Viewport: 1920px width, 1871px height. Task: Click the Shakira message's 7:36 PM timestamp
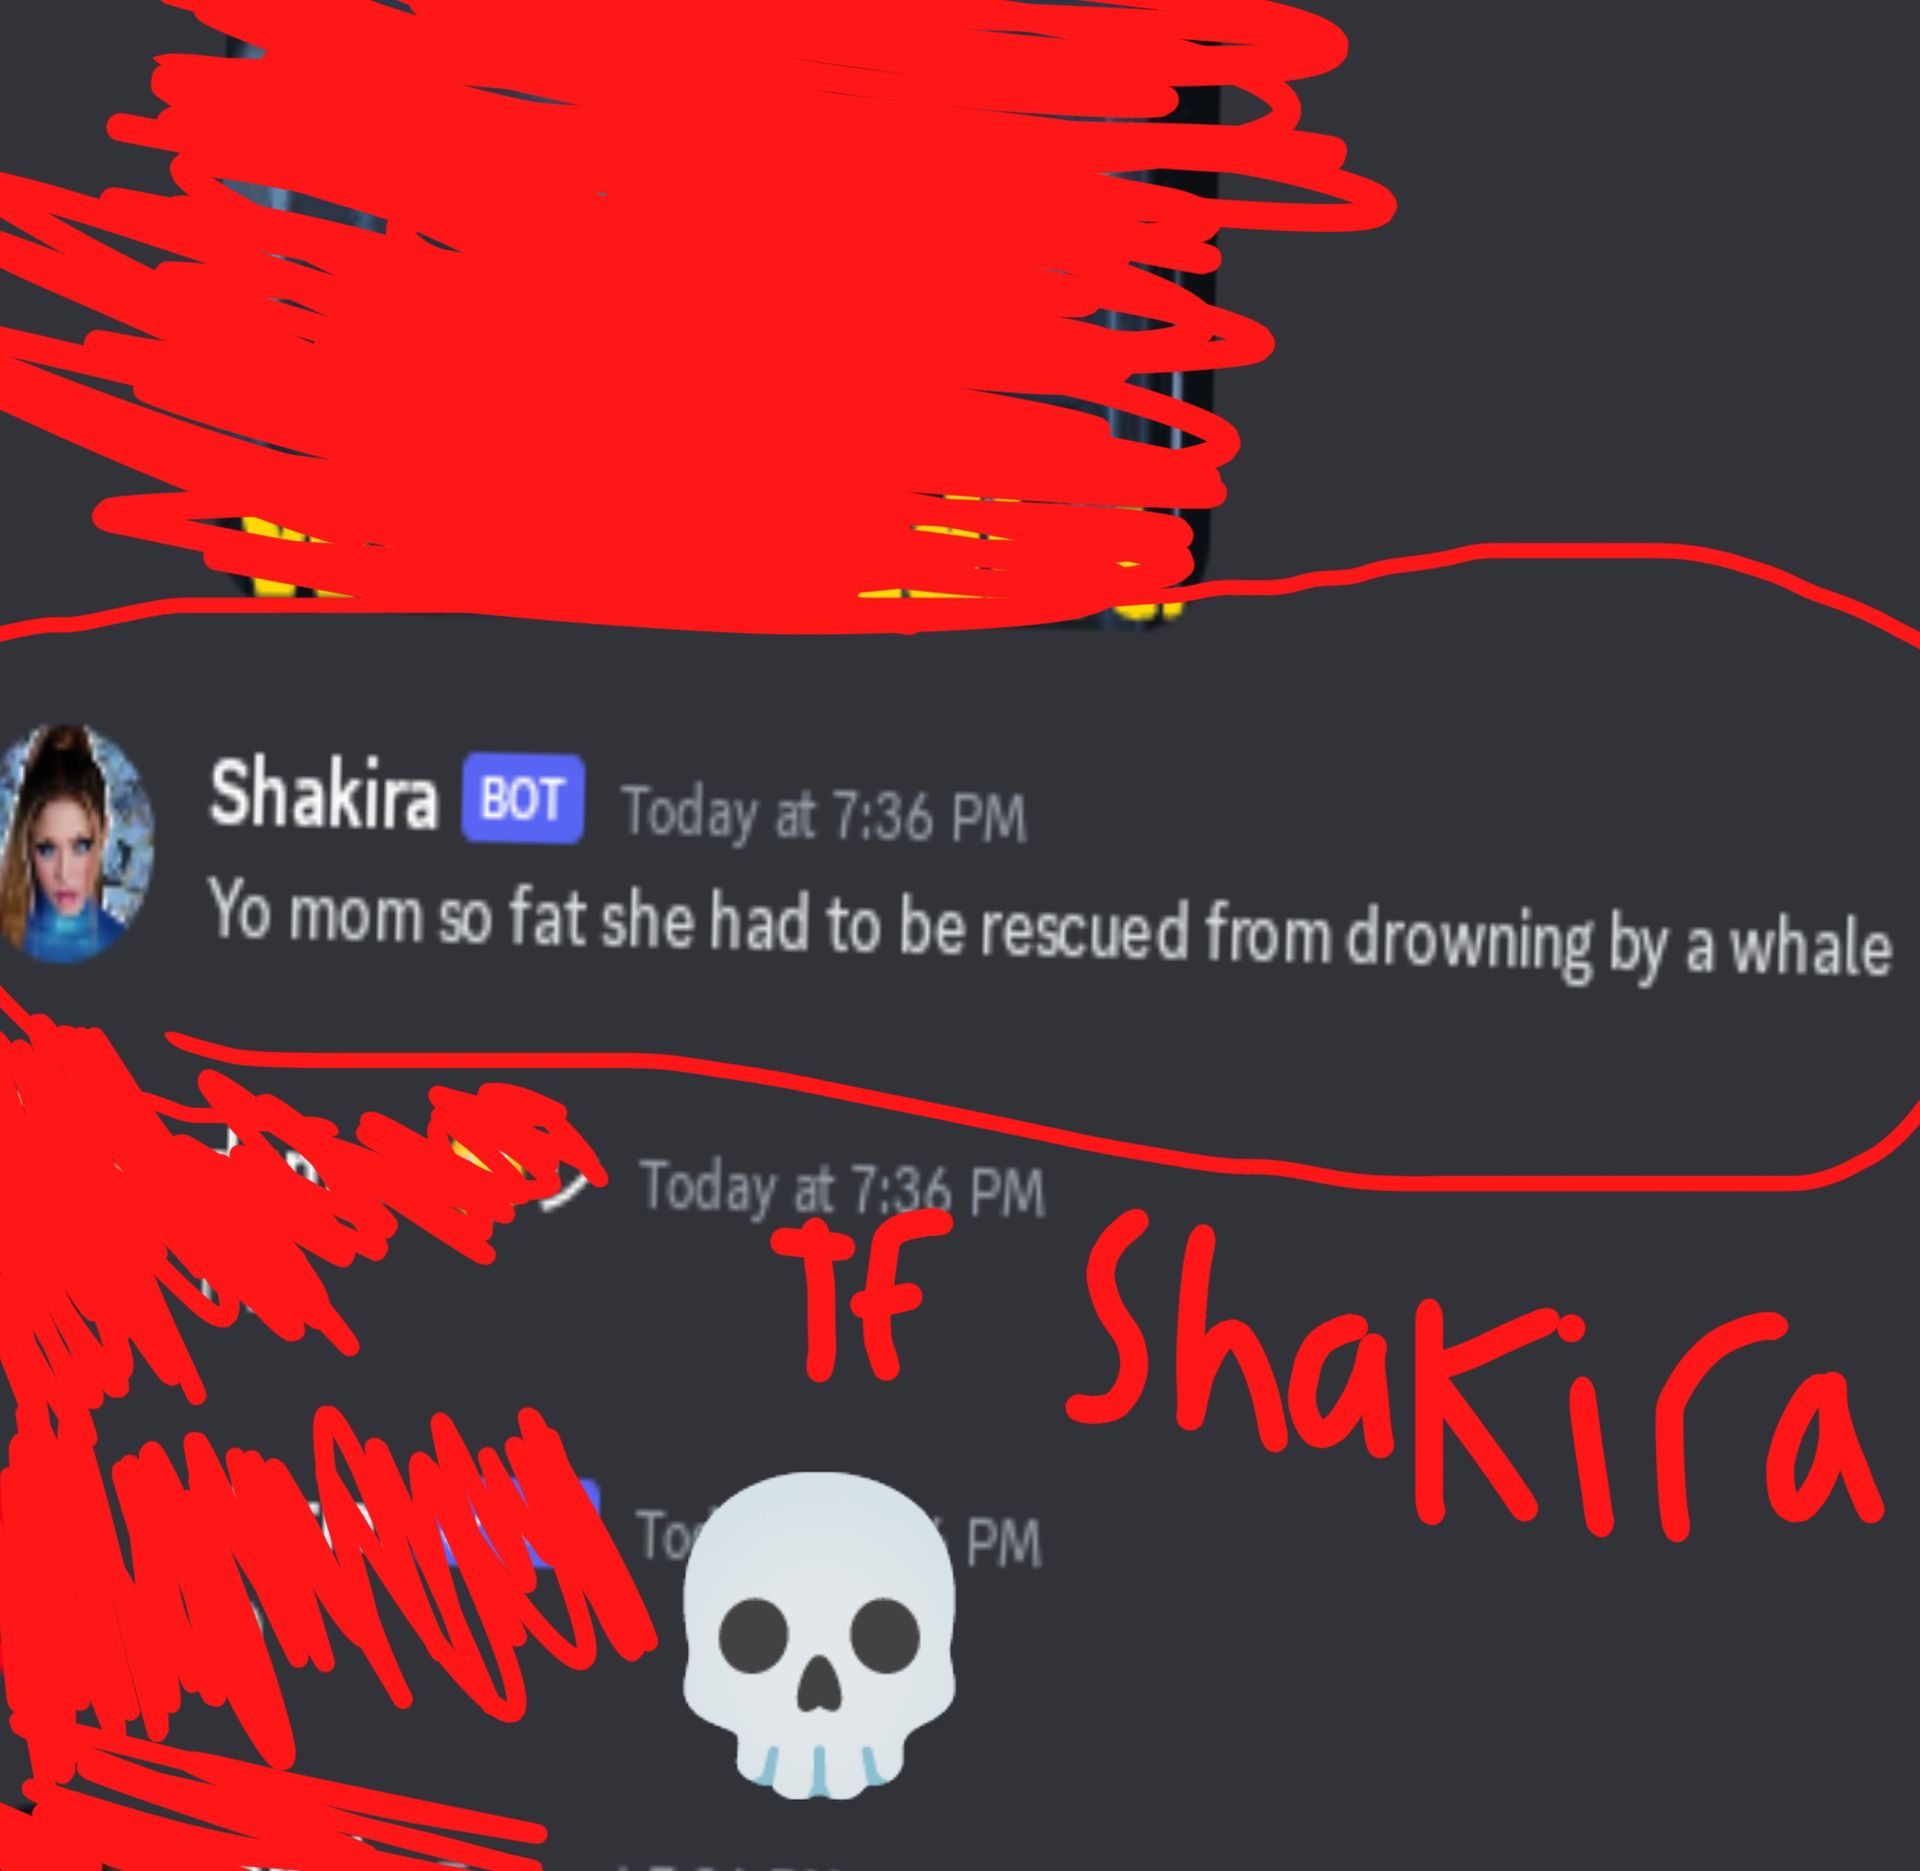tap(824, 816)
